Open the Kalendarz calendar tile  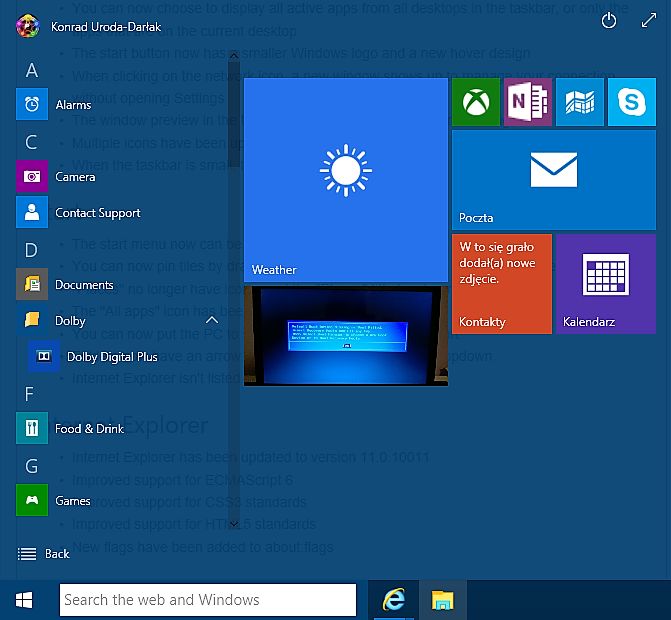pyautogui.click(x=606, y=284)
